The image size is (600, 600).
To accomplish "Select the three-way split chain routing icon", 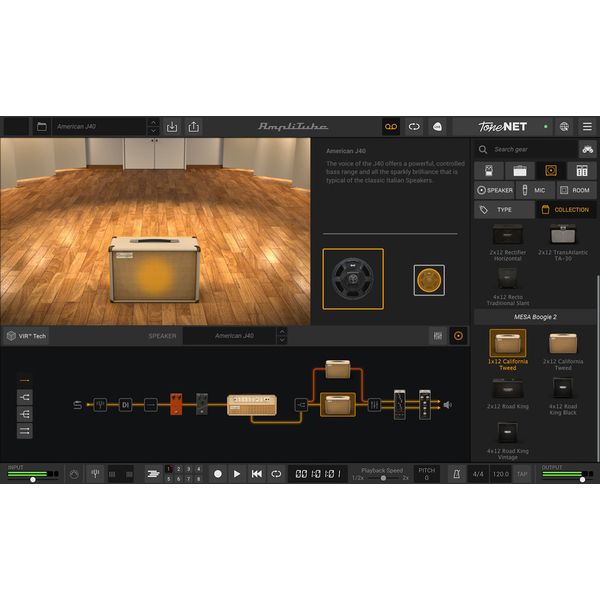I will click(24, 414).
